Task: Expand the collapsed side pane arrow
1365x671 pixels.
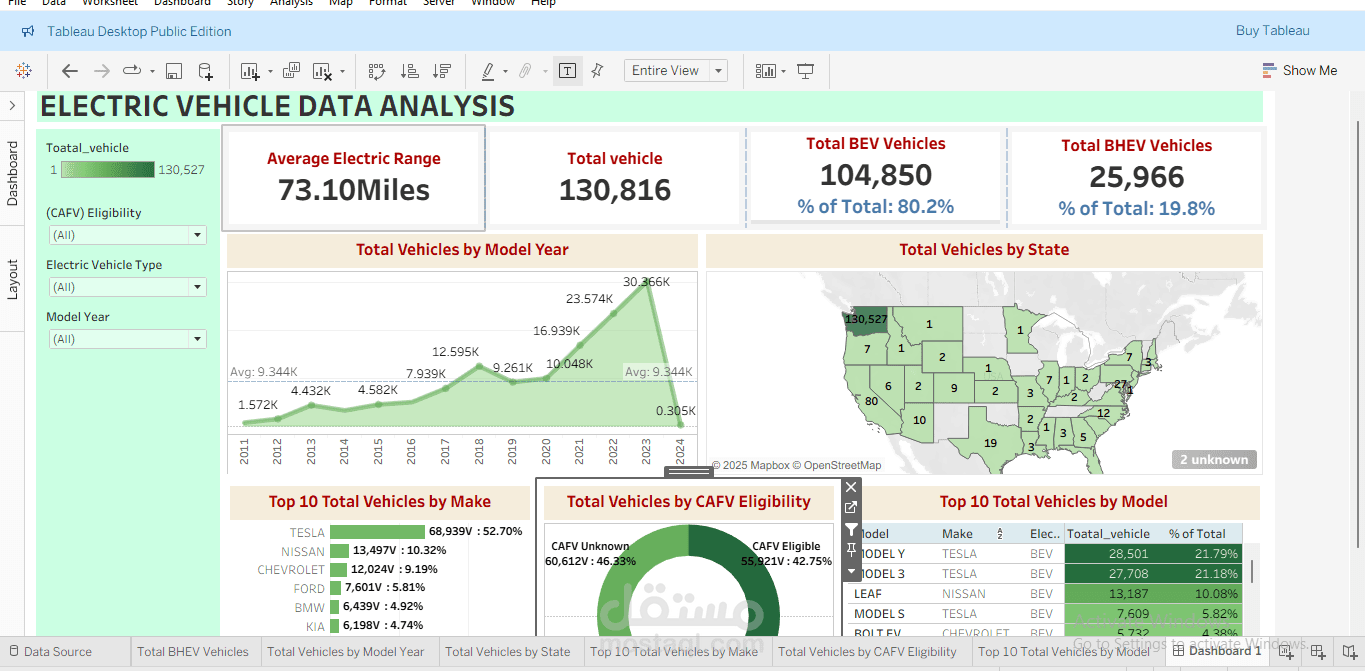Action: pos(12,106)
